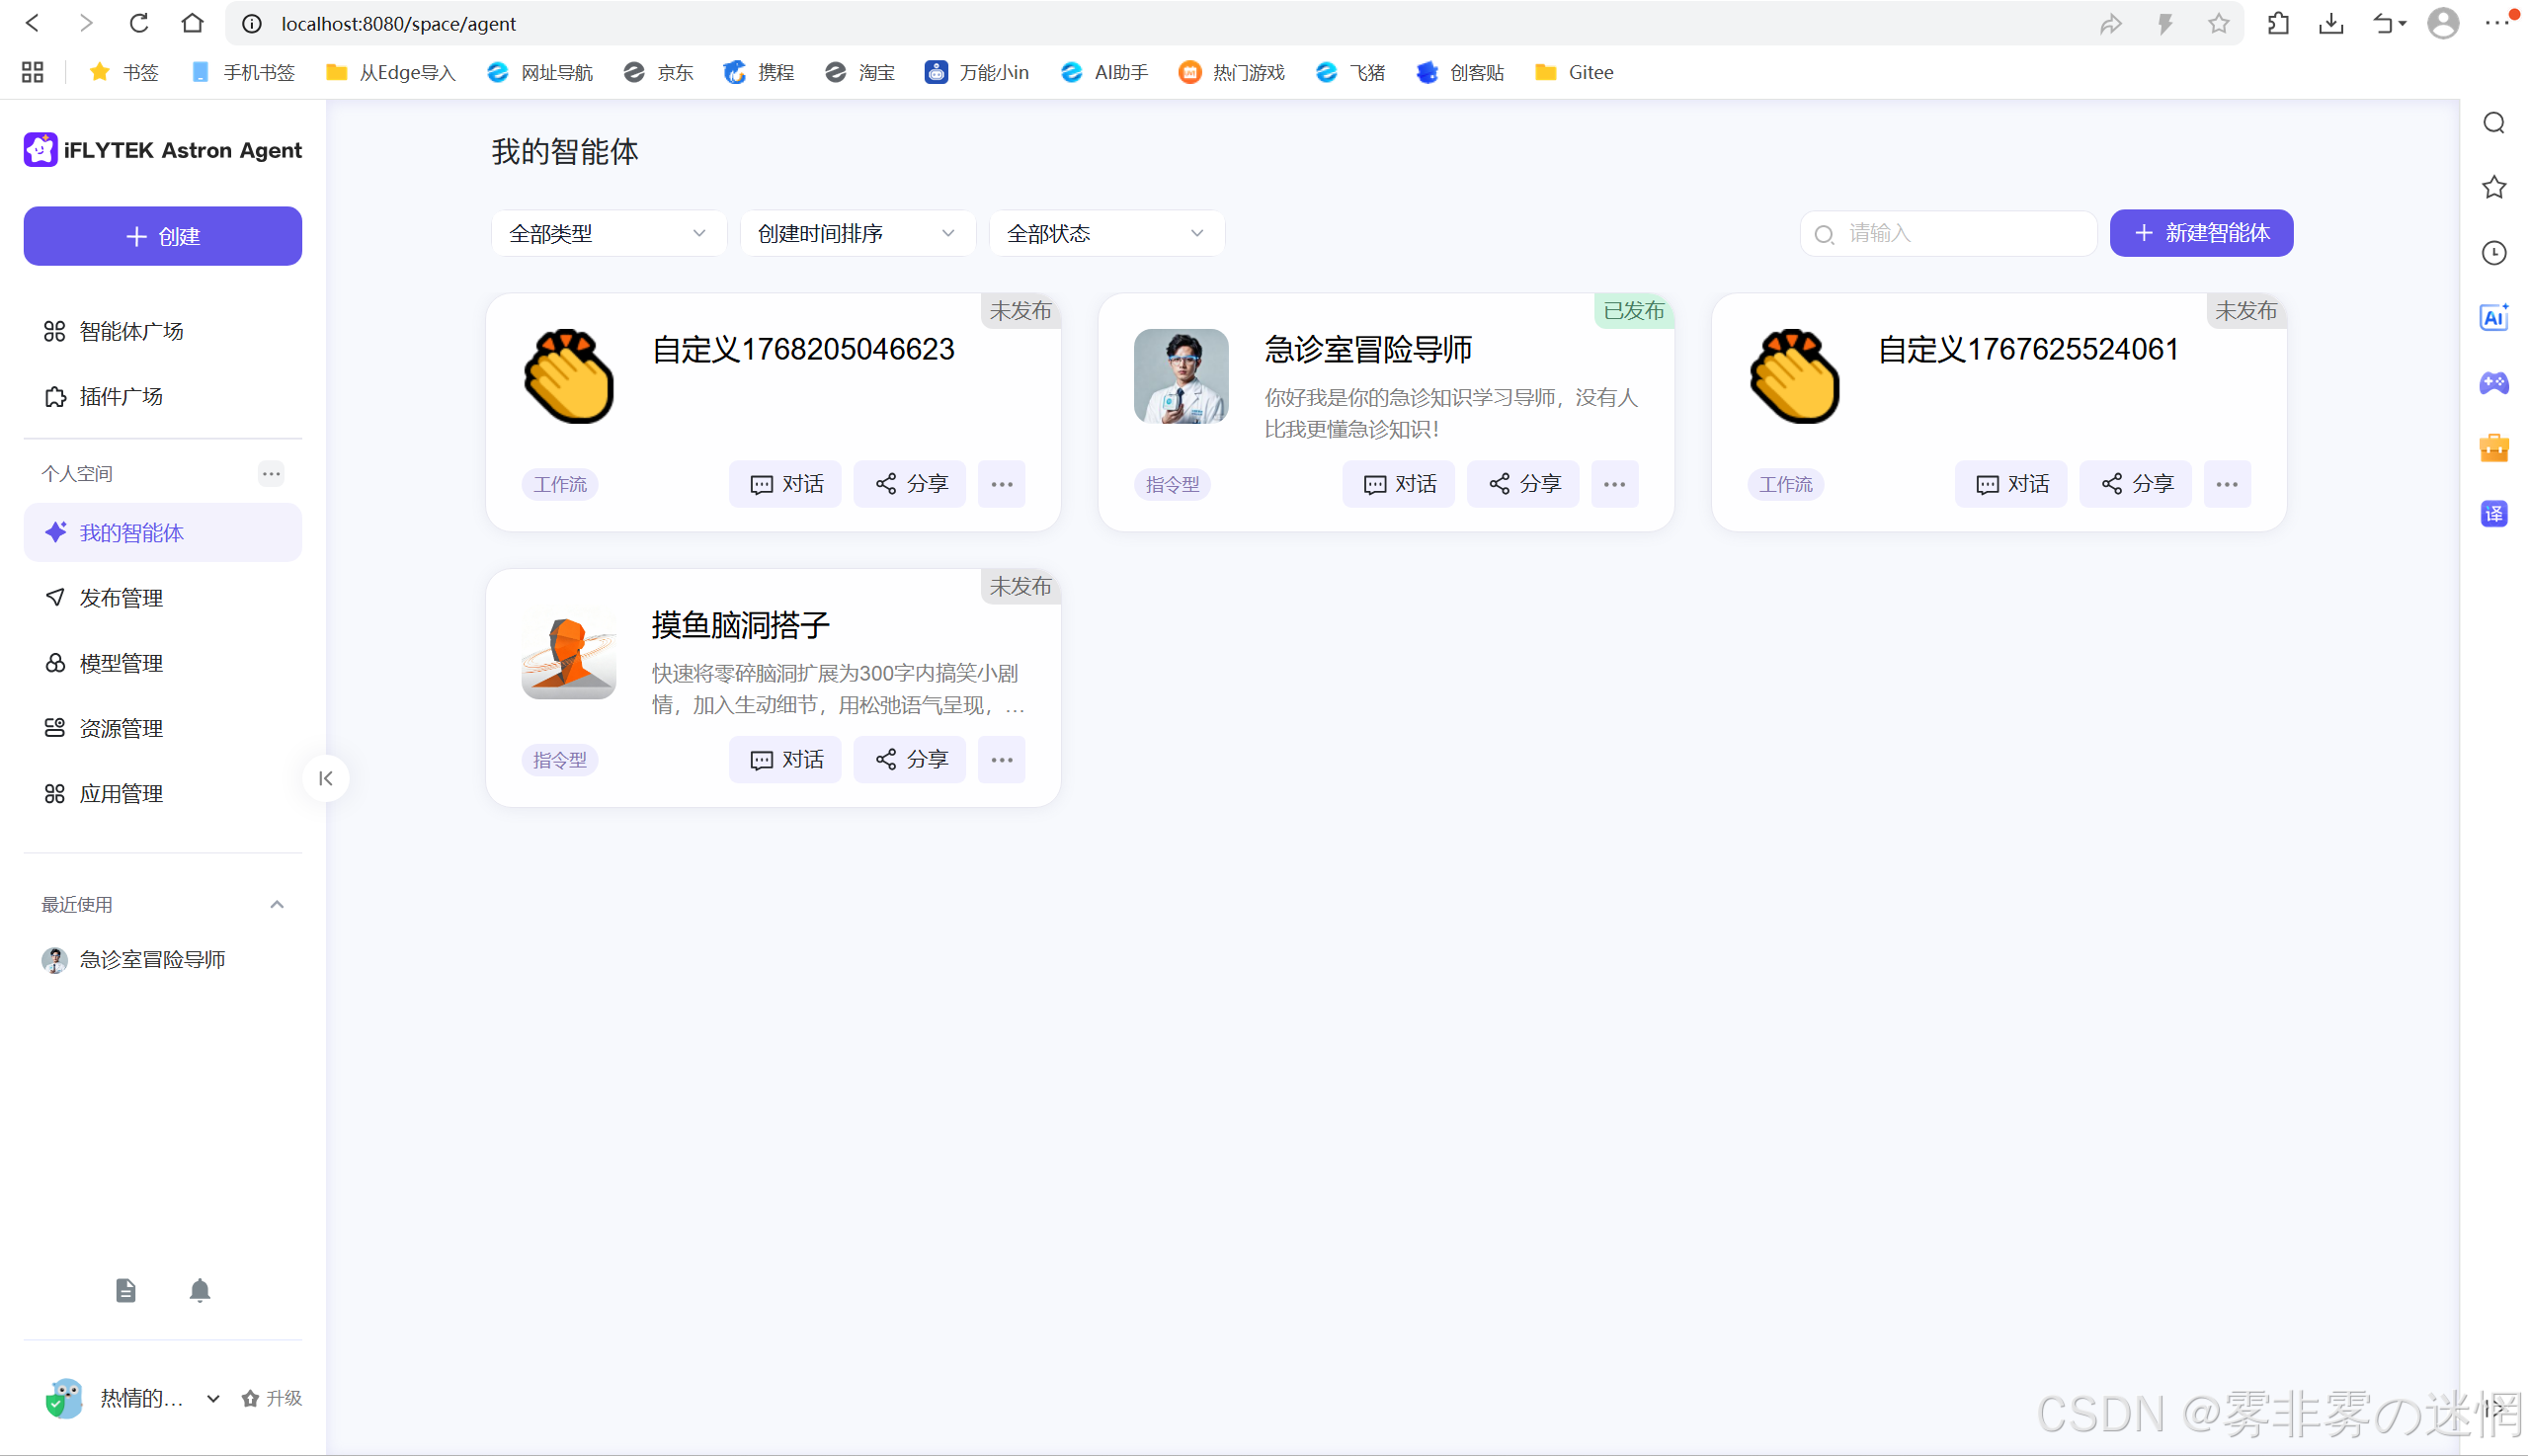The height and width of the screenshot is (1456, 2528).
Task: Open the browser translate icon on right
Action: [x=2494, y=514]
